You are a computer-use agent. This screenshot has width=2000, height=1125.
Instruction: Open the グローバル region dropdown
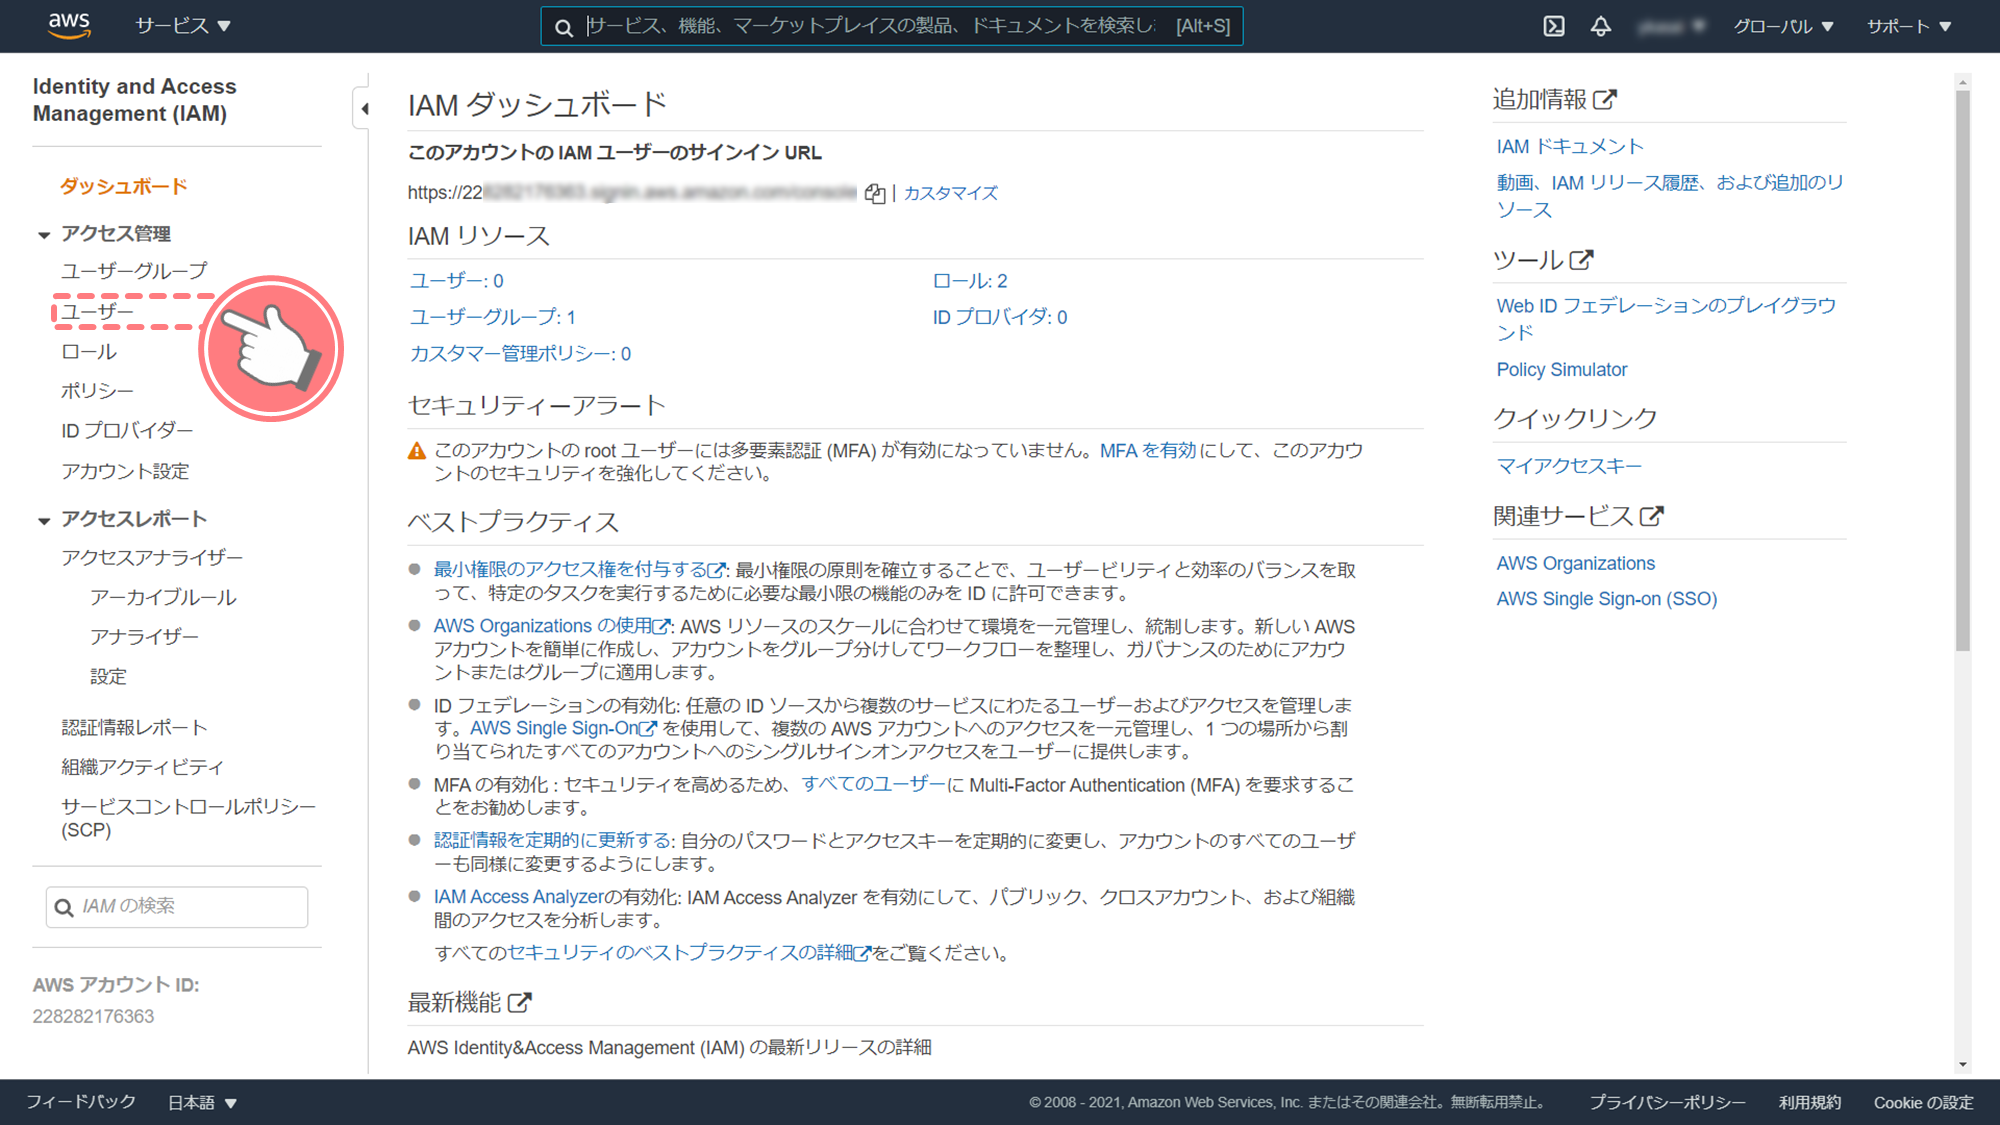point(1783,26)
